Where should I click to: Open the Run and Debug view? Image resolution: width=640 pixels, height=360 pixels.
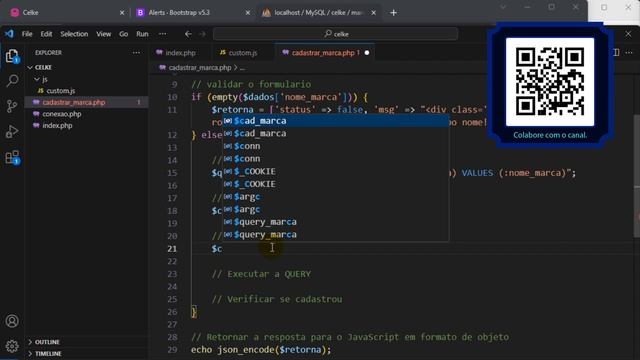point(12,131)
